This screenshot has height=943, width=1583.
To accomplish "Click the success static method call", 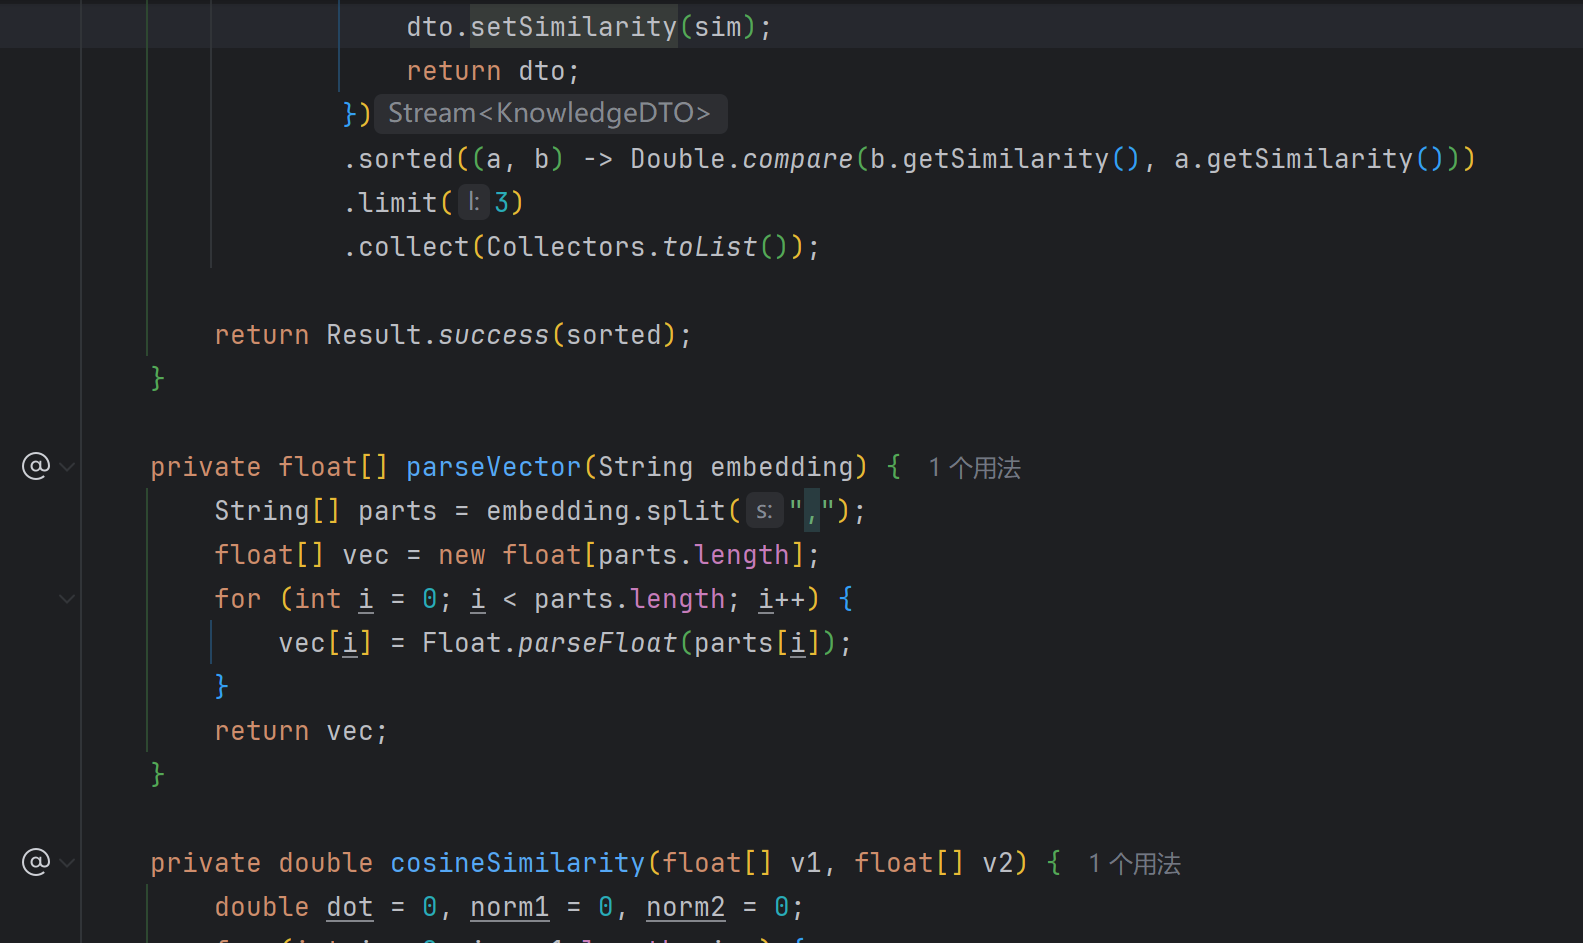I will click(x=494, y=335).
